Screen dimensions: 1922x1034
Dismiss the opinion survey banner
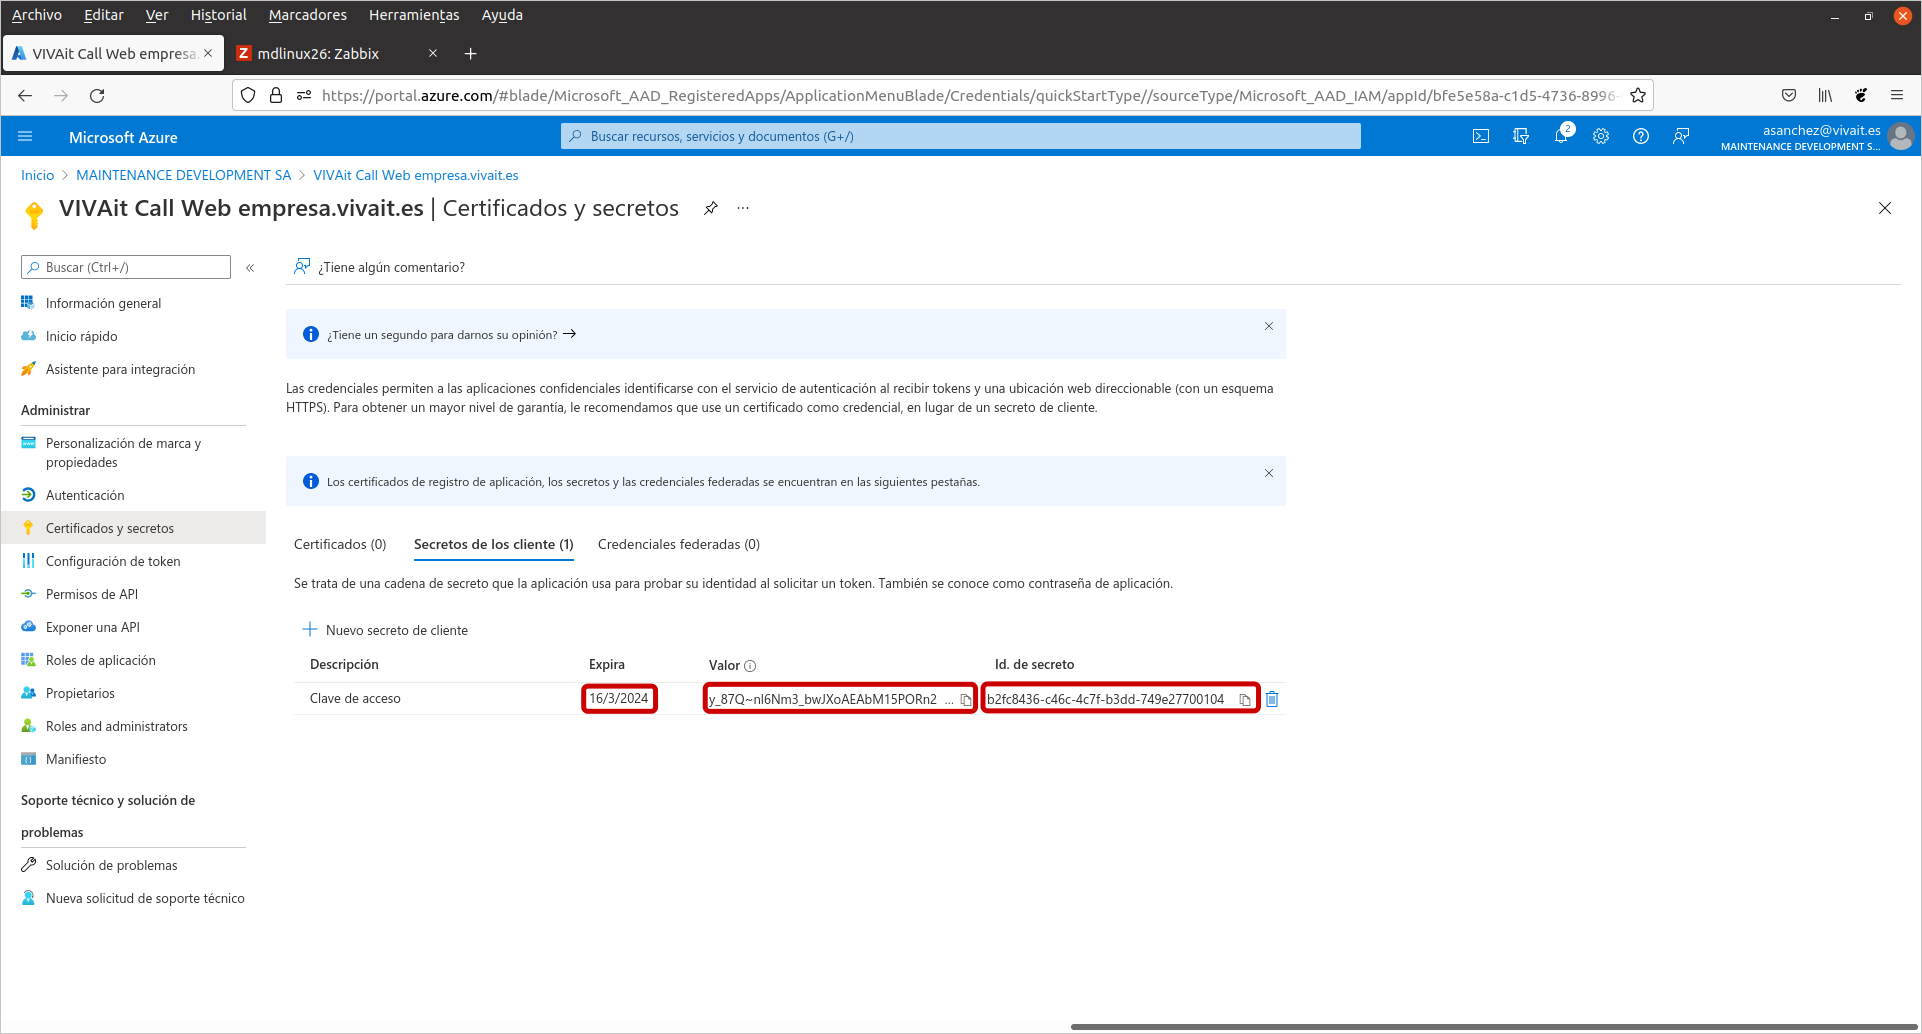coord(1269,326)
